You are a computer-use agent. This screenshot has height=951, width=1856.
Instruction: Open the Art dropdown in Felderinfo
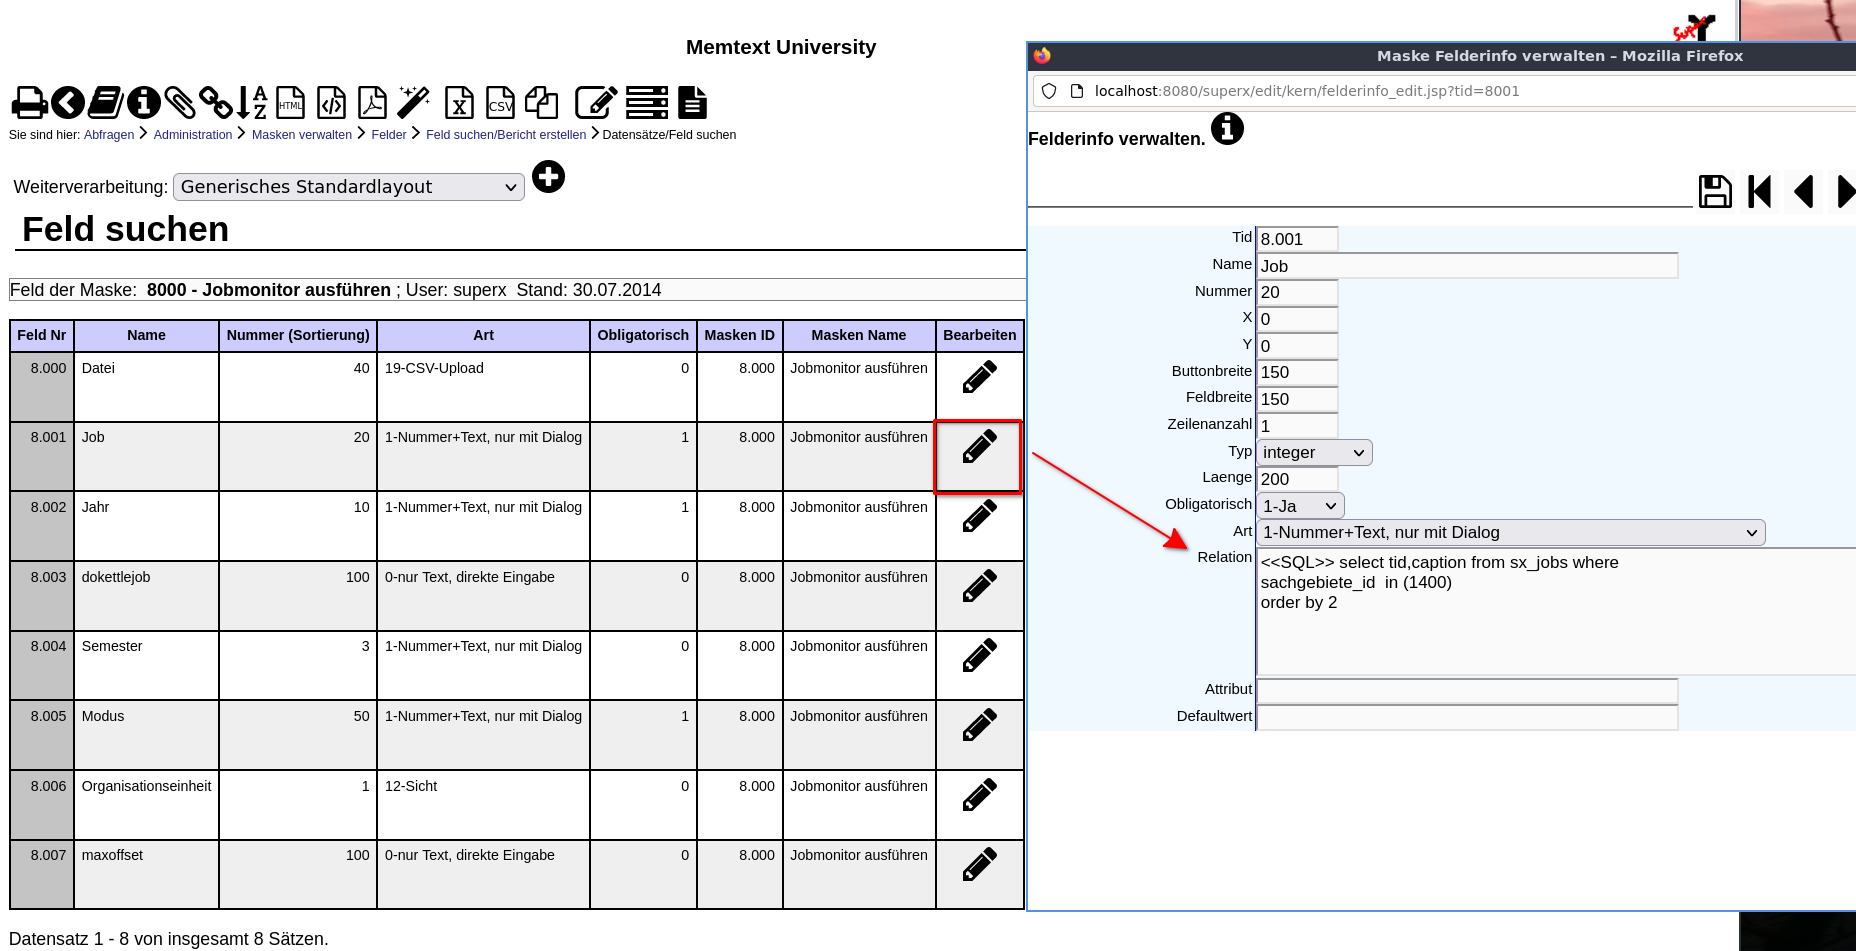(1511, 533)
